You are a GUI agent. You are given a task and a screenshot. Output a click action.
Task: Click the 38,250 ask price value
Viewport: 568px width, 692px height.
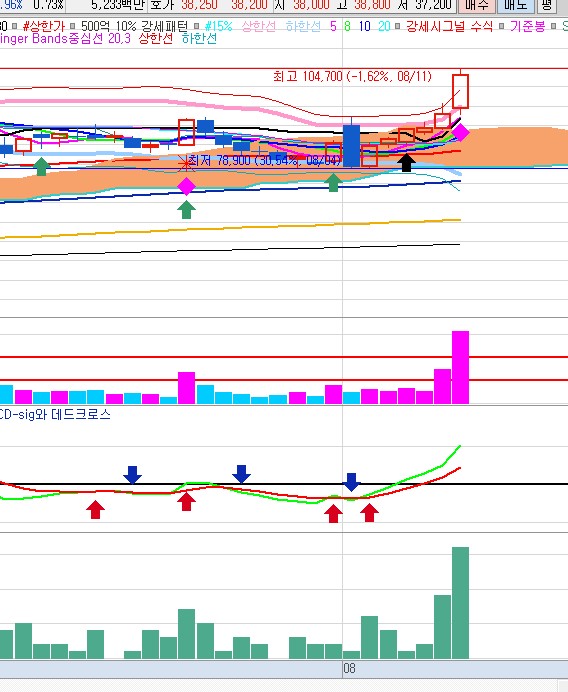coord(199,5)
